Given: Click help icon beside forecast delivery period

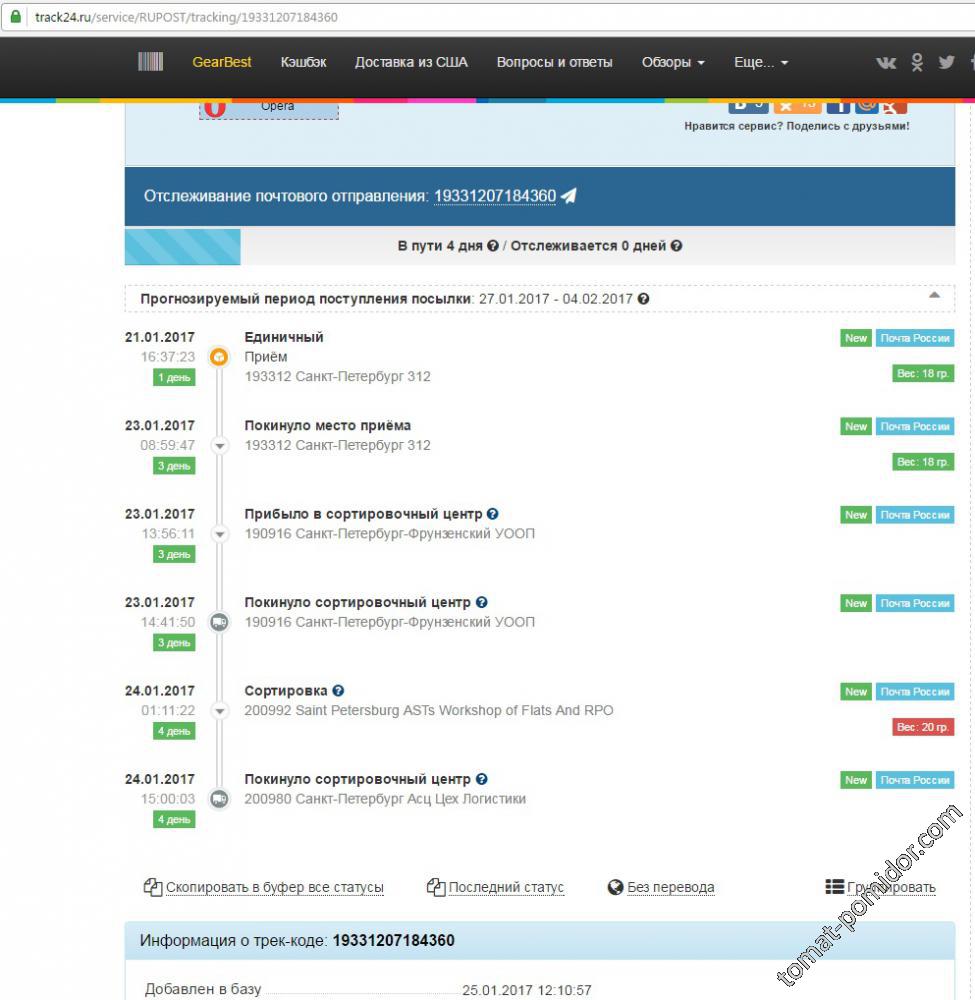Looking at the screenshot, I should coord(643,298).
